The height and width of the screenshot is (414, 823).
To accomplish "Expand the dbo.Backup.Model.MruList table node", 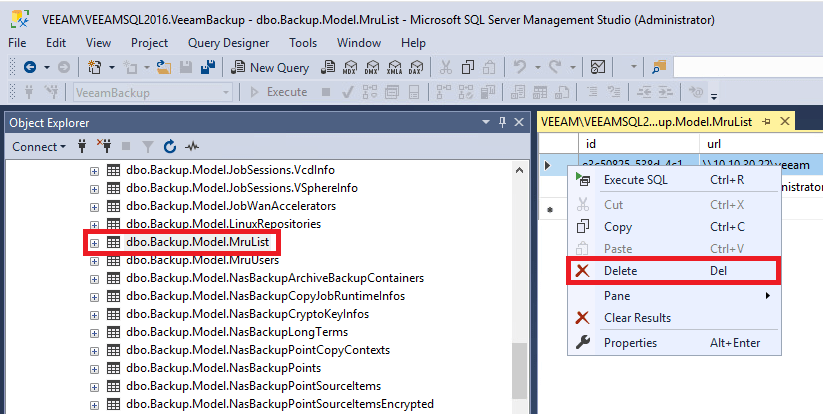I will tap(95, 242).
